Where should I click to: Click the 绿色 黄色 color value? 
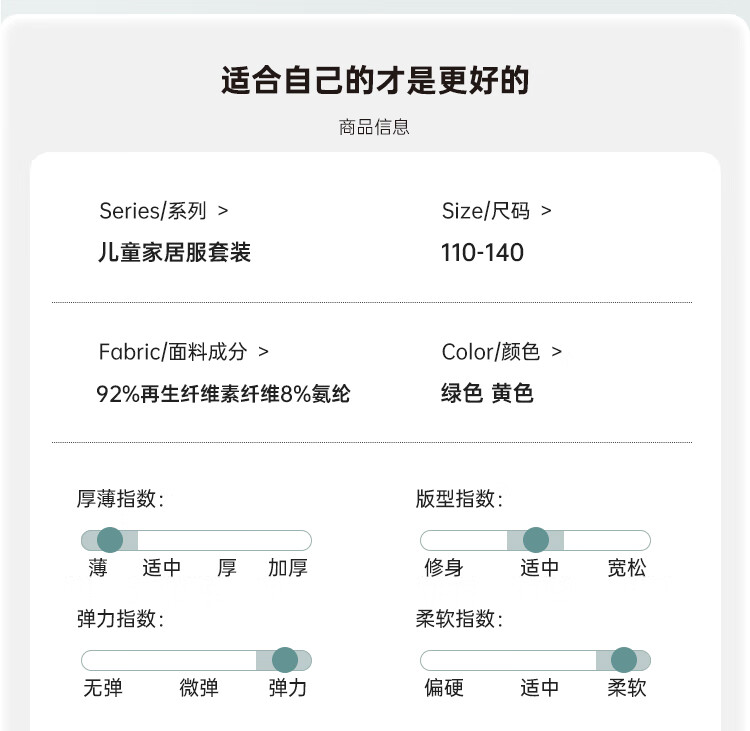pos(487,393)
